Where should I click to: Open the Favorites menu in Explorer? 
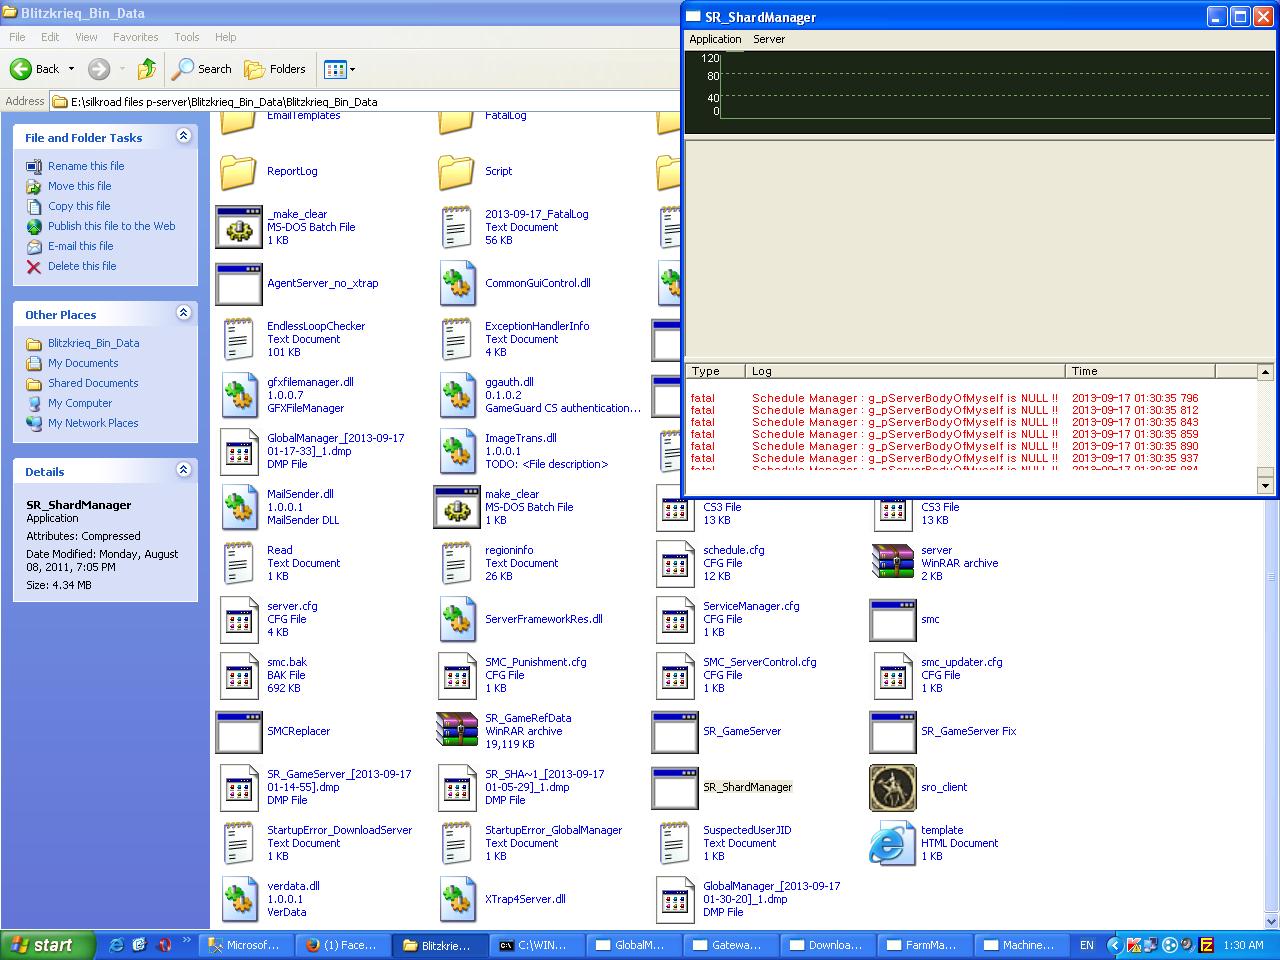tap(135, 37)
